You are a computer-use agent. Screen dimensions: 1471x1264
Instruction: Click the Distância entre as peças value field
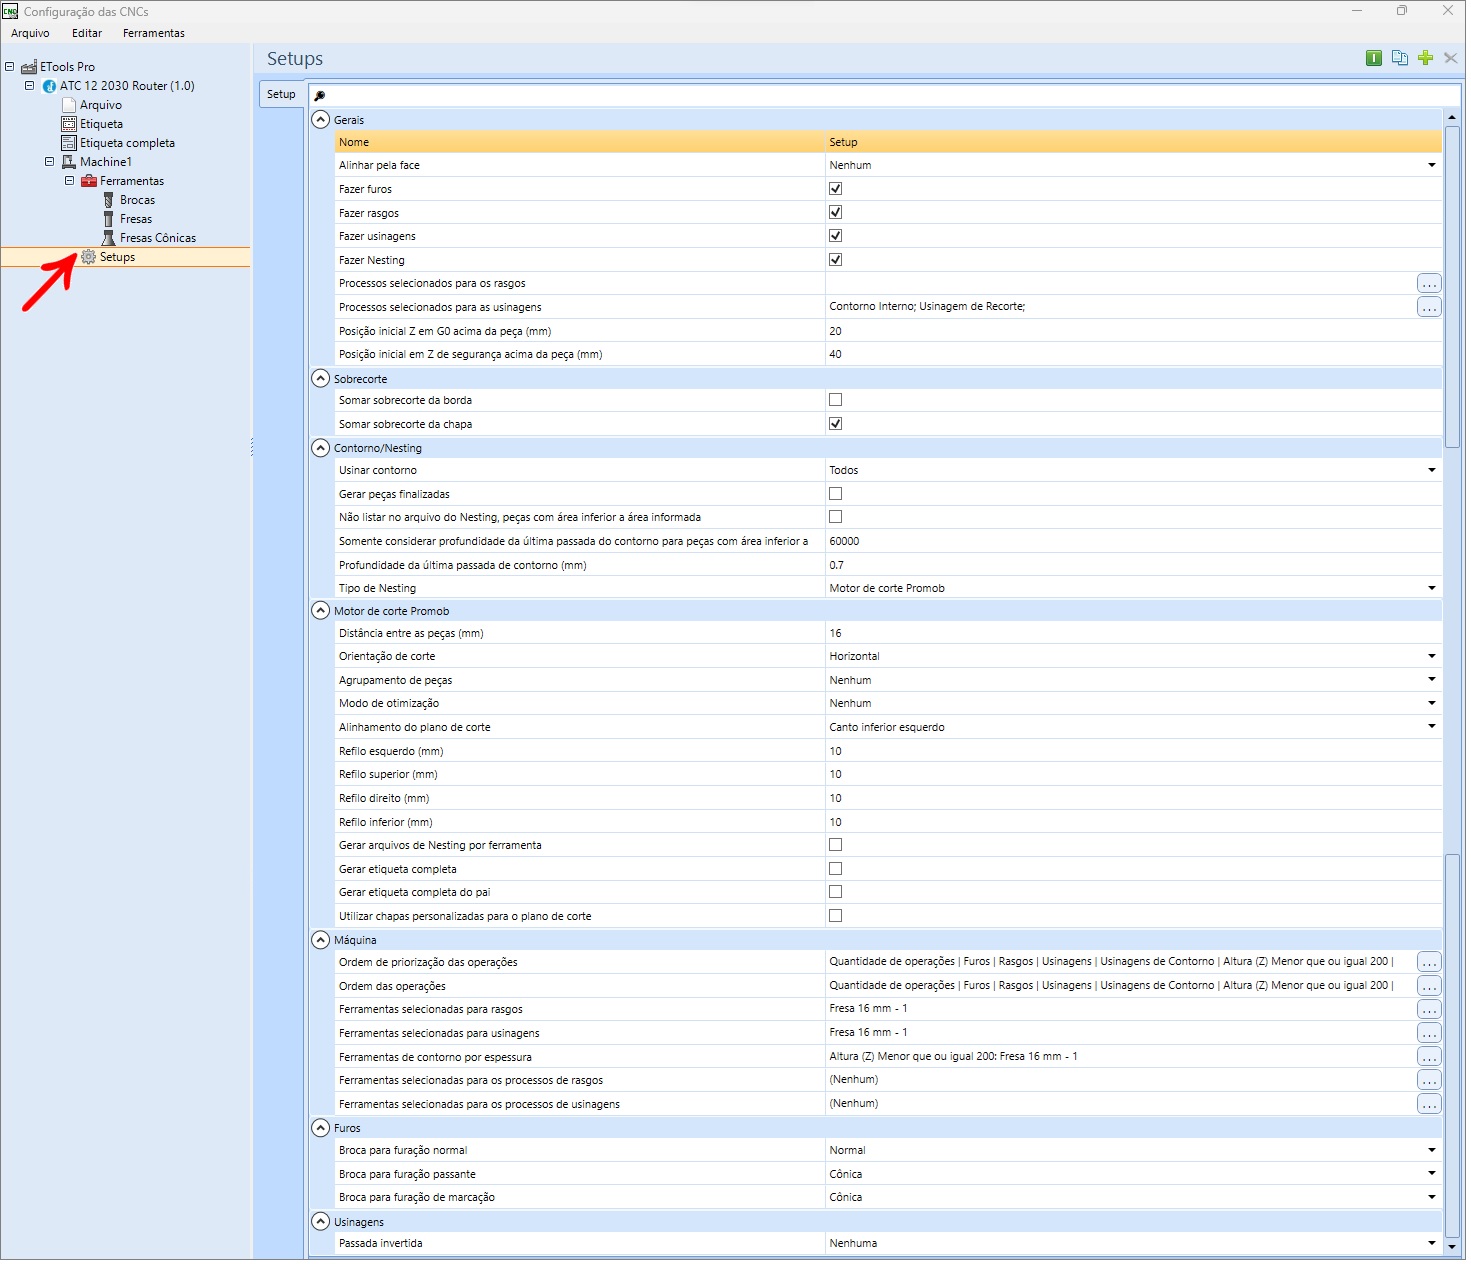1133,633
